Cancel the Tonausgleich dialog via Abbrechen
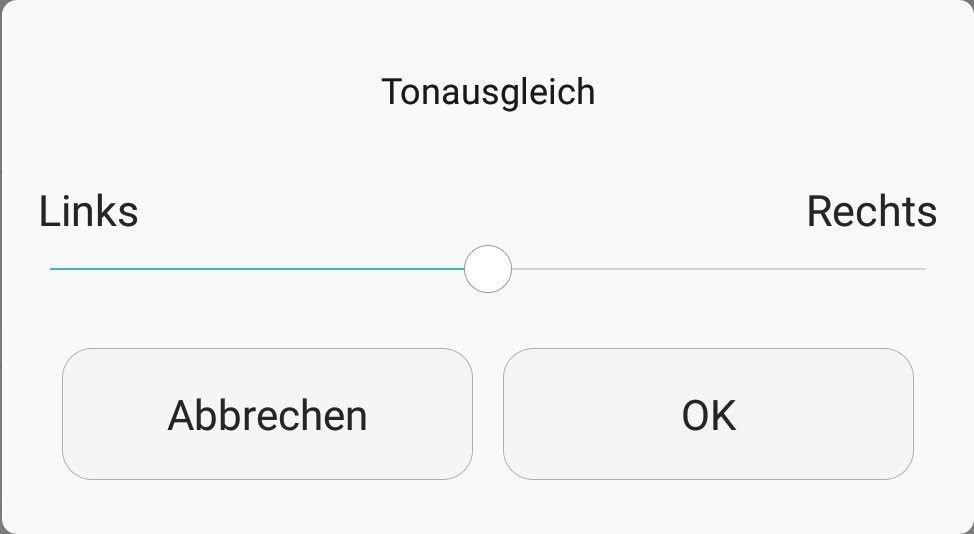Image resolution: width=974 pixels, height=534 pixels. (x=267, y=414)
